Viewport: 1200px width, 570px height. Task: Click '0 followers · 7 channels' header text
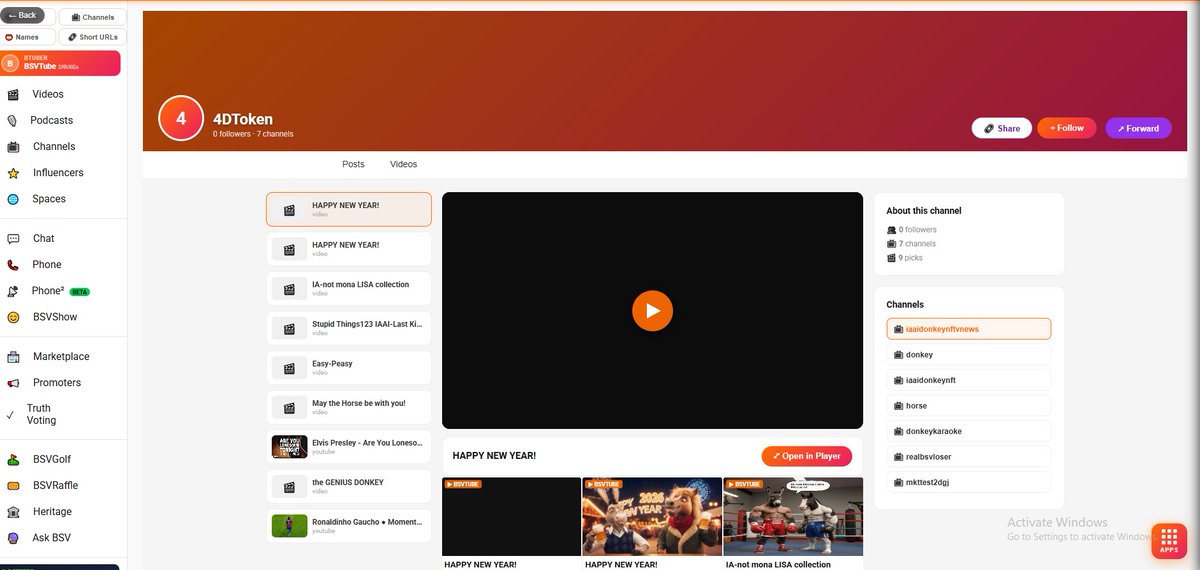click(253, 134)
